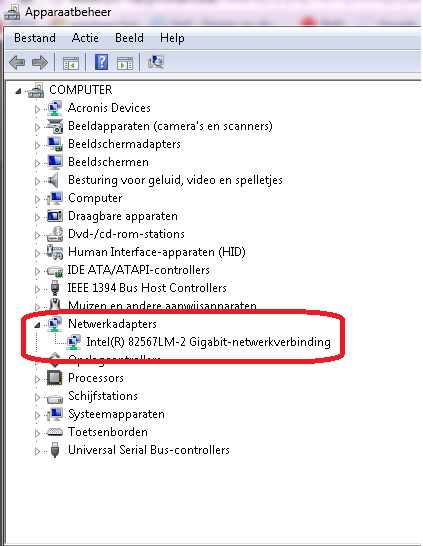Click the Back arrow toolbar icon
The height and width of the screenshot is (546, 423).
pos(17,63)
